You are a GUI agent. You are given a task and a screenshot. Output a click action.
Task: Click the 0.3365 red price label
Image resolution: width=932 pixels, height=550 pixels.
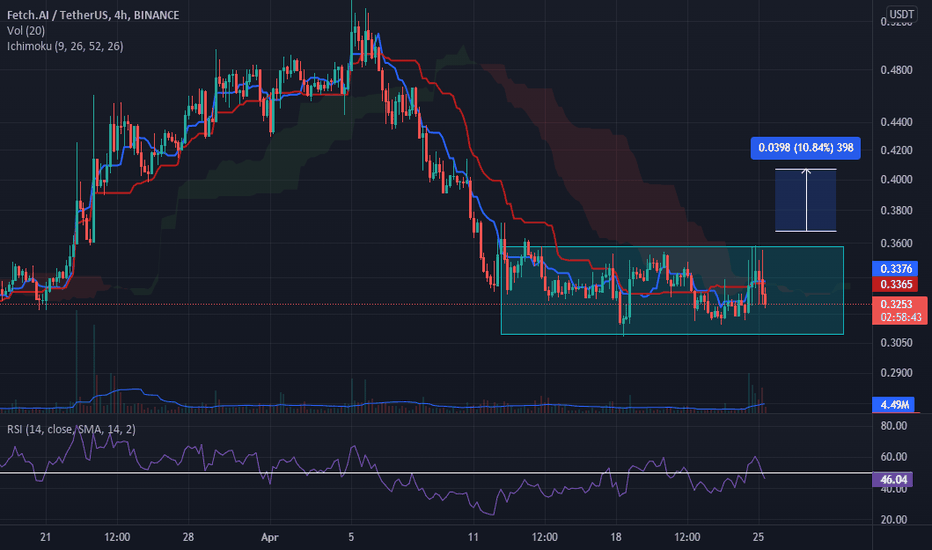[x=895, y=284]
